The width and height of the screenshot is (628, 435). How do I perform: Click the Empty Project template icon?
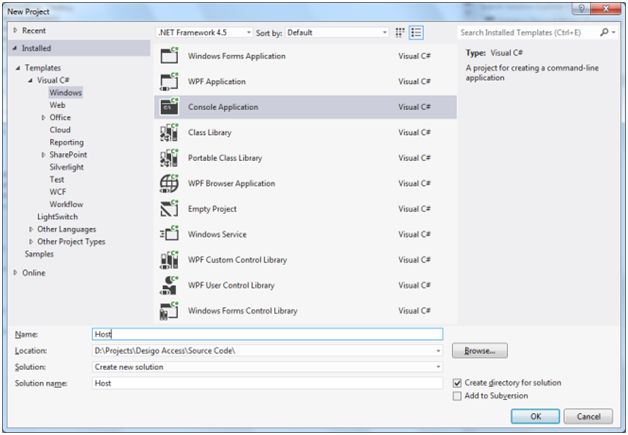click(x=169, y=209)
